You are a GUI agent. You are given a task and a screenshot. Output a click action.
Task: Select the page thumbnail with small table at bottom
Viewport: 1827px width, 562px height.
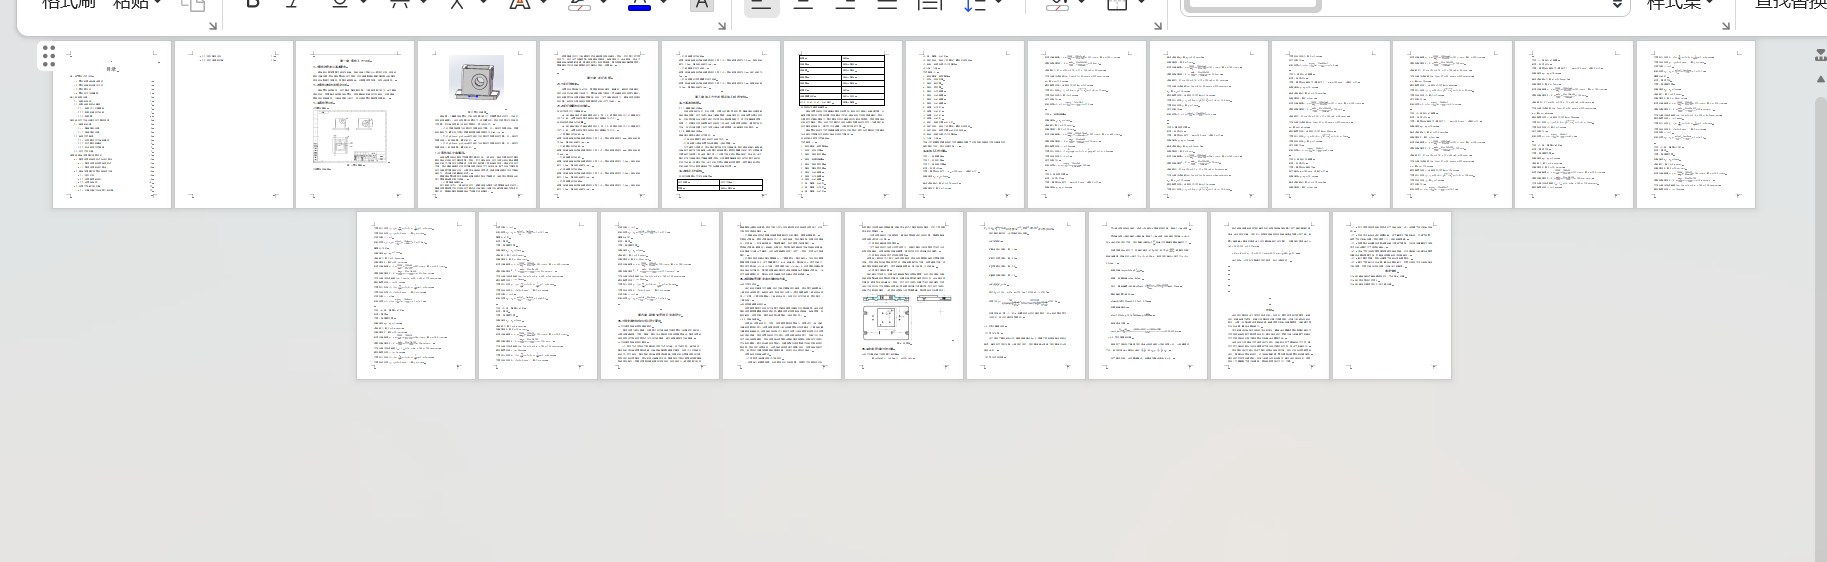pyautogui.click(x=721, y=124)
